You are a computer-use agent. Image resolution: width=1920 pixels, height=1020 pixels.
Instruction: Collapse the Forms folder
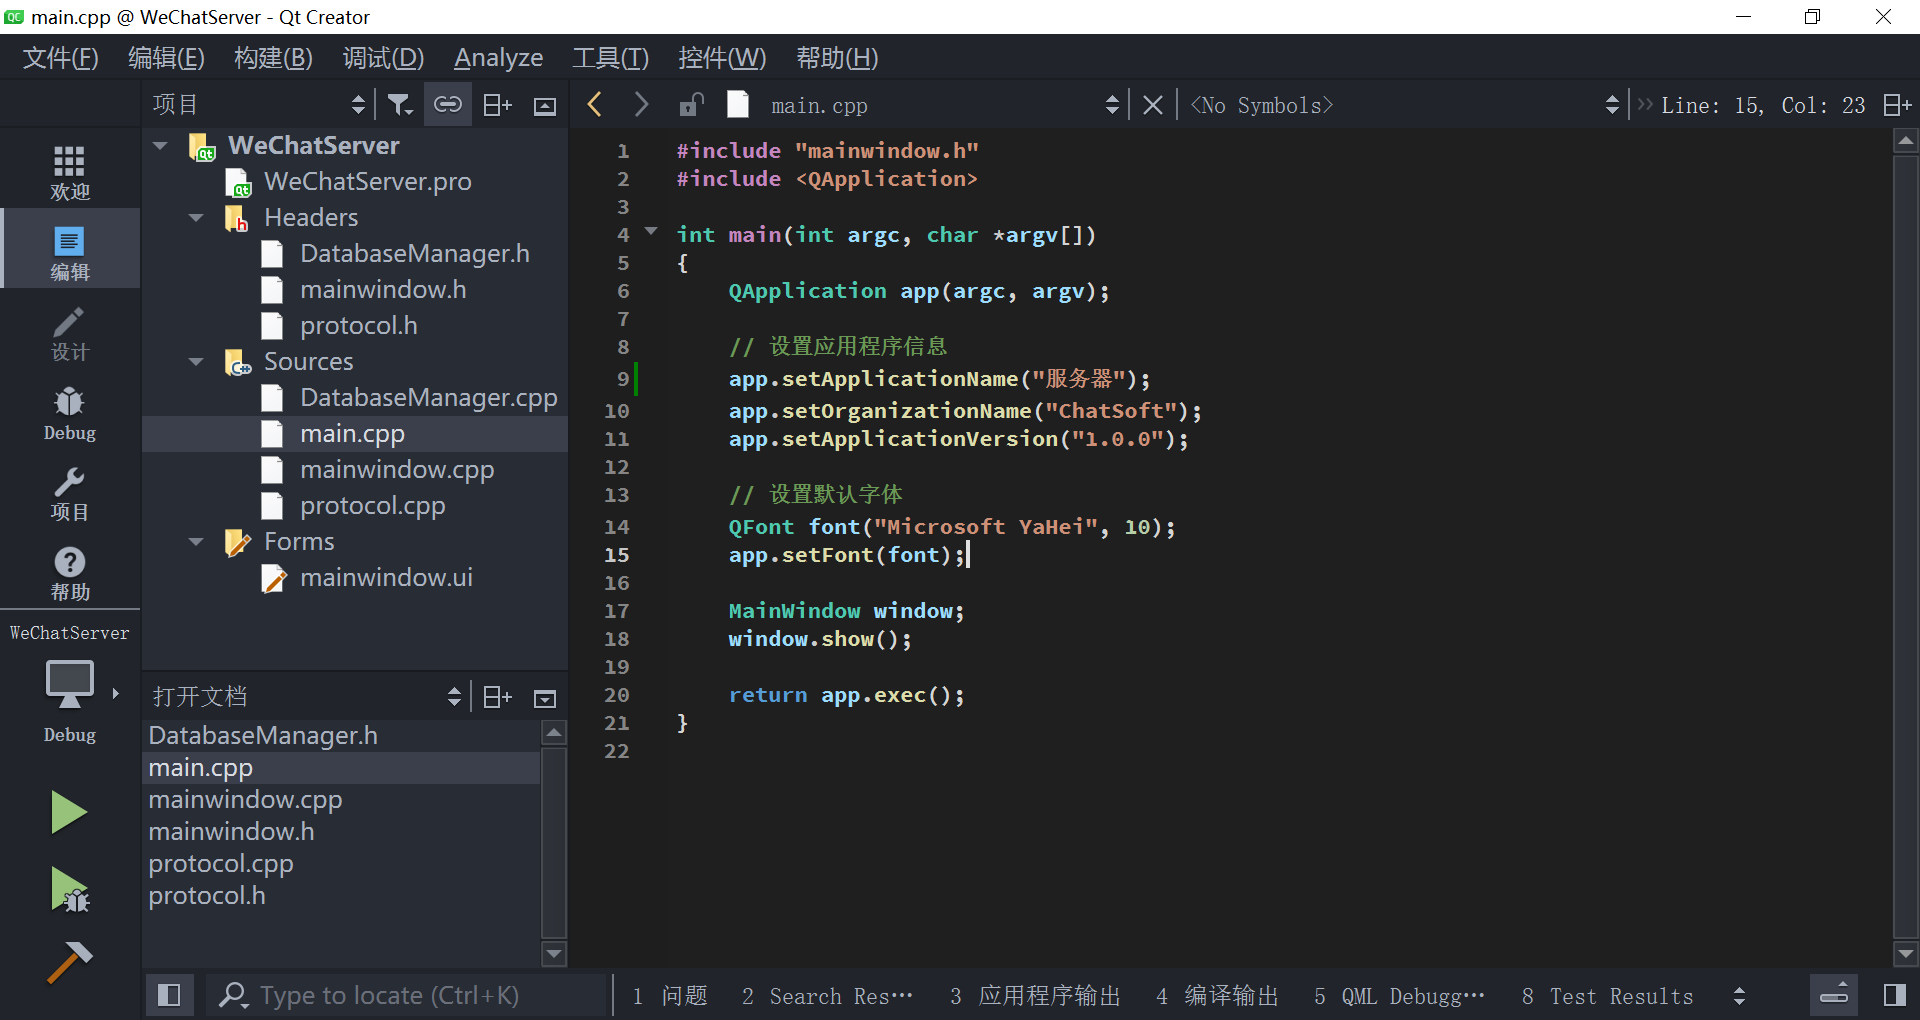click(x=196, y=542)
